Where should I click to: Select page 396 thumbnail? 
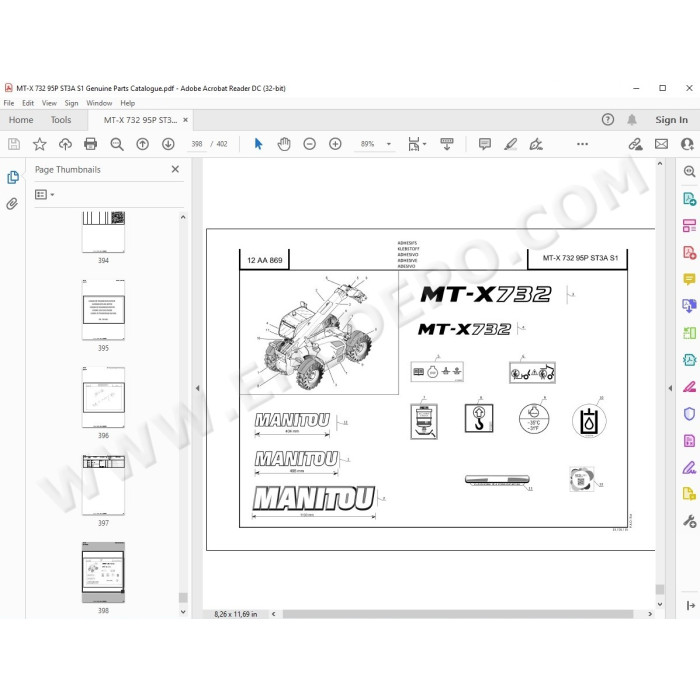[x=103, y=397]
